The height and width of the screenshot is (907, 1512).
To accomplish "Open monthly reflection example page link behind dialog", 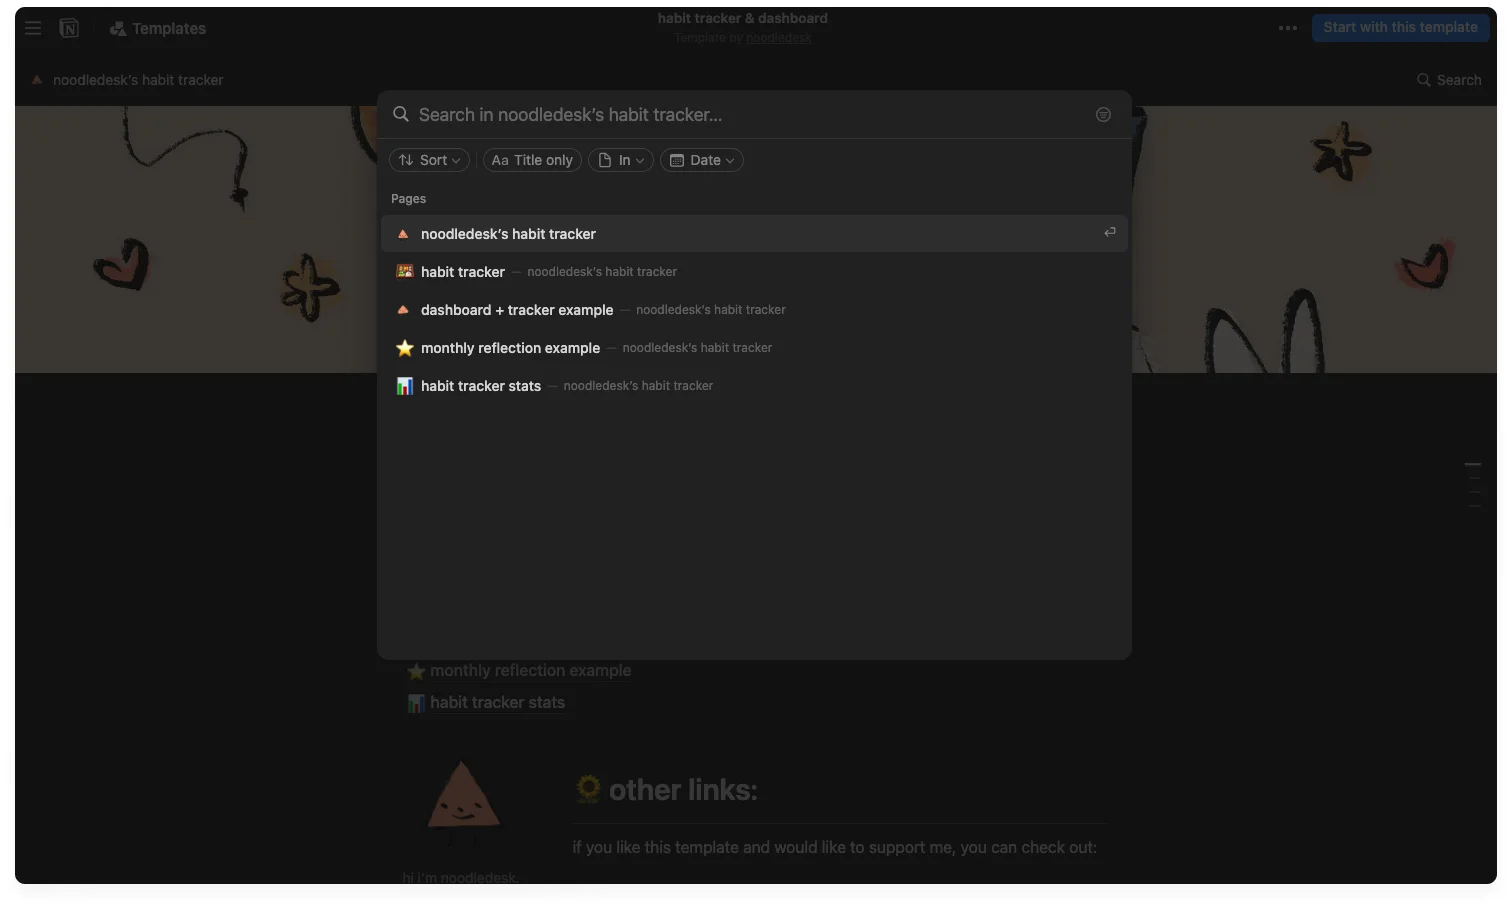I will pyautogui.click(x=519, y=671).
